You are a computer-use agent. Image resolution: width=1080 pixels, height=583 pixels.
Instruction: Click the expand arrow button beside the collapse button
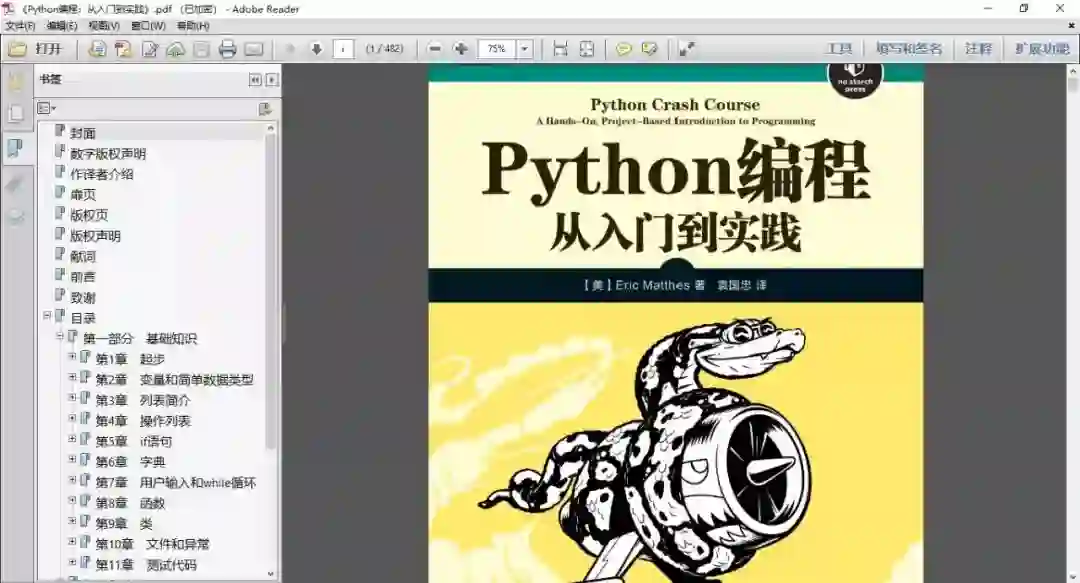(272, 80)
